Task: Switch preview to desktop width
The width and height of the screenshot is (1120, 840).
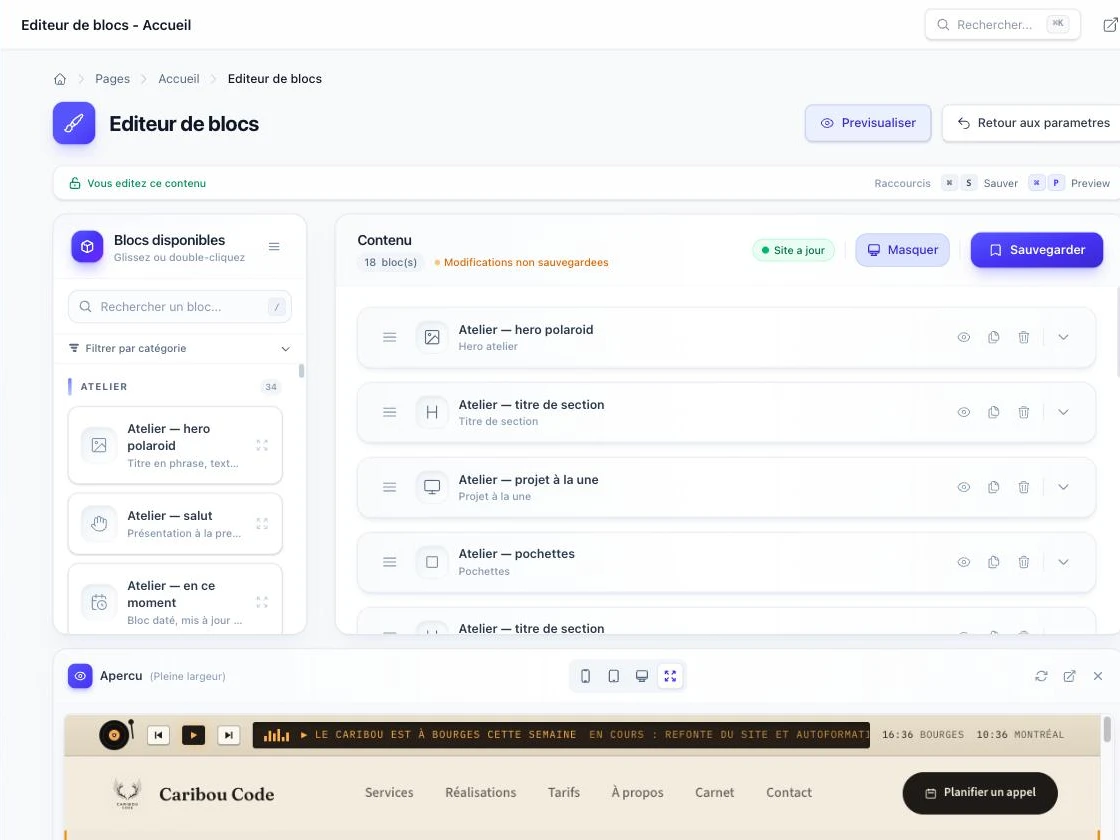Action: pos(642,676)
